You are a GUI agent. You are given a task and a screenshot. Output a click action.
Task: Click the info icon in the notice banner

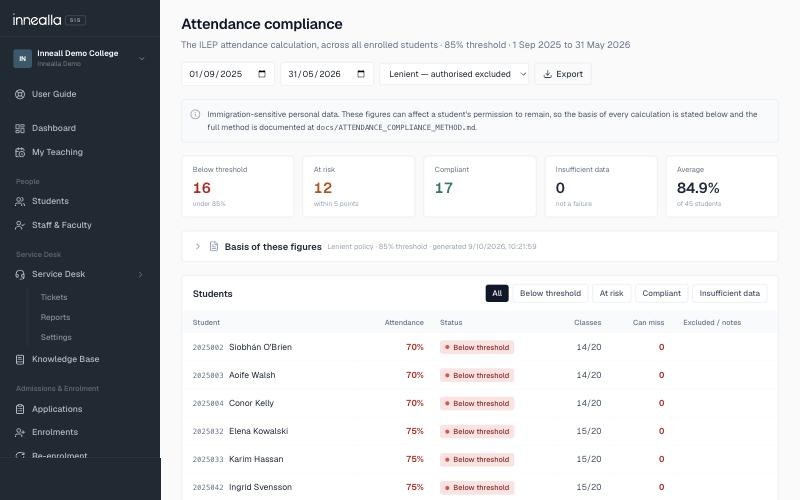(x=195, y=114)
